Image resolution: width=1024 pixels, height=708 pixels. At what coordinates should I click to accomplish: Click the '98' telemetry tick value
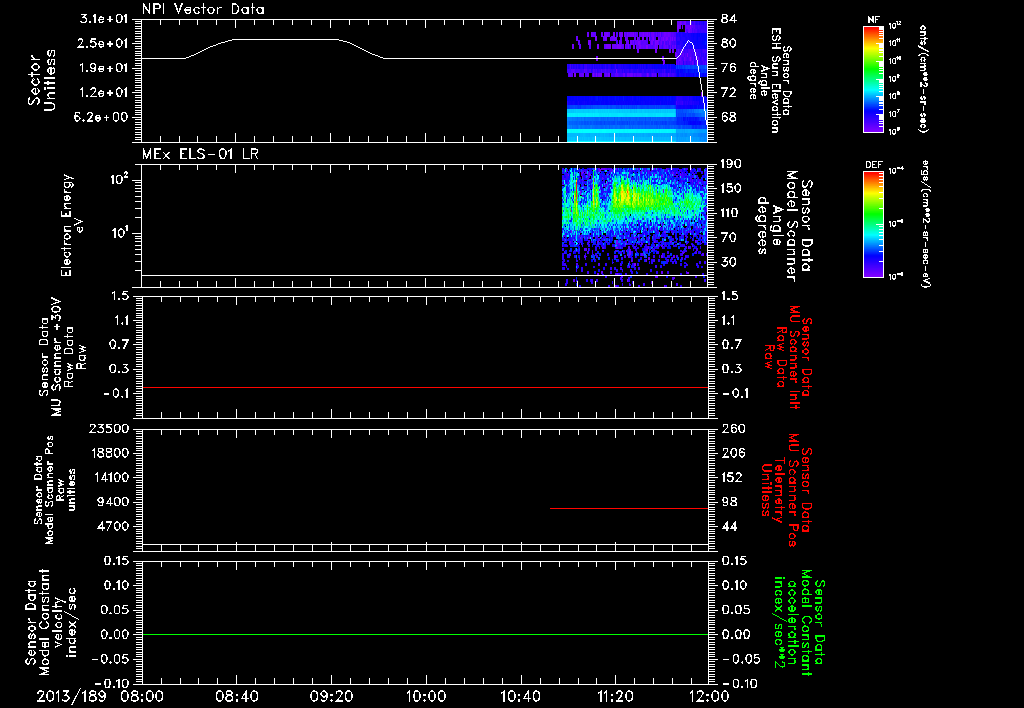[x=729, y=502]
